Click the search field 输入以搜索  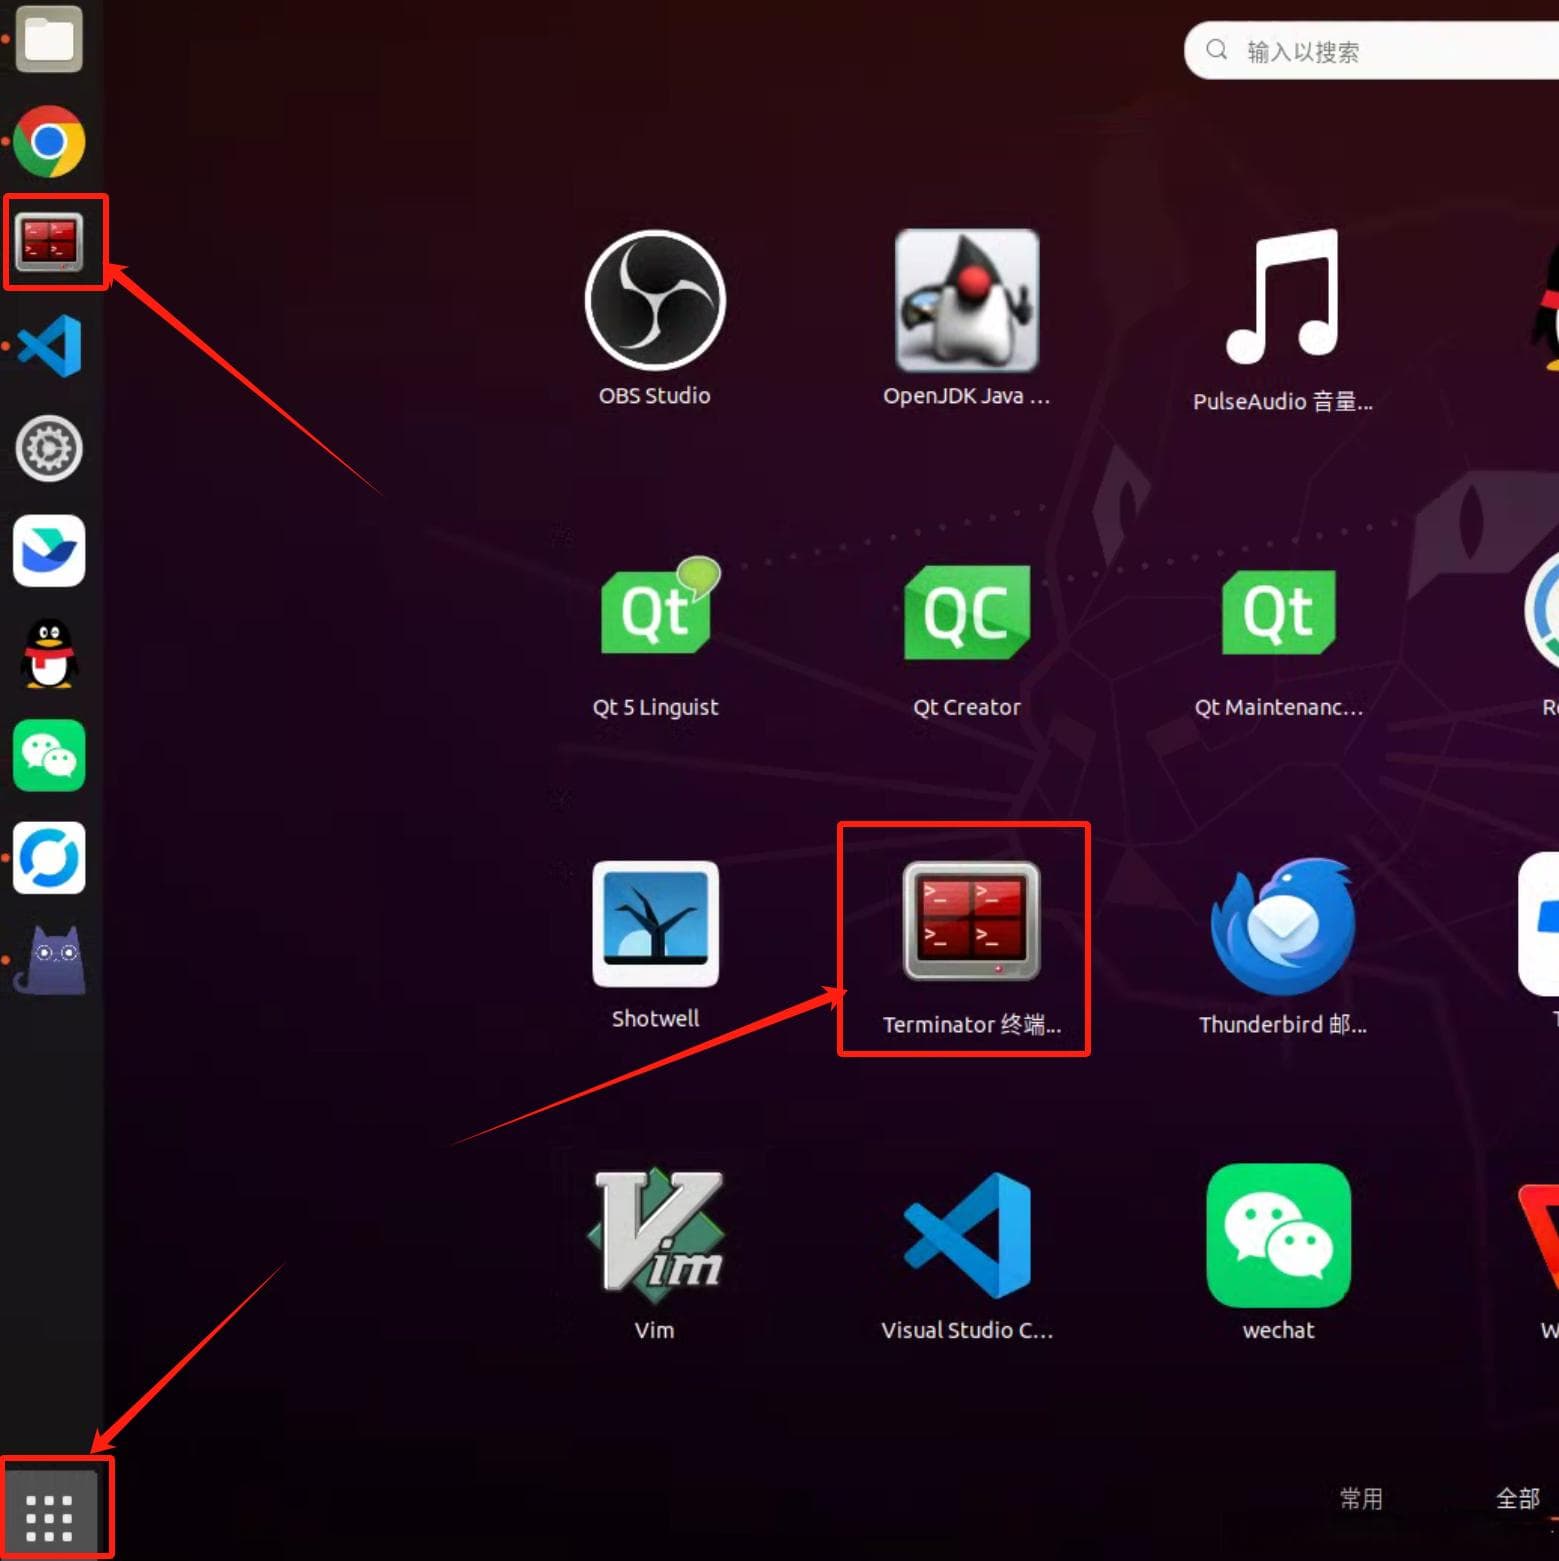pos(1371,50)
